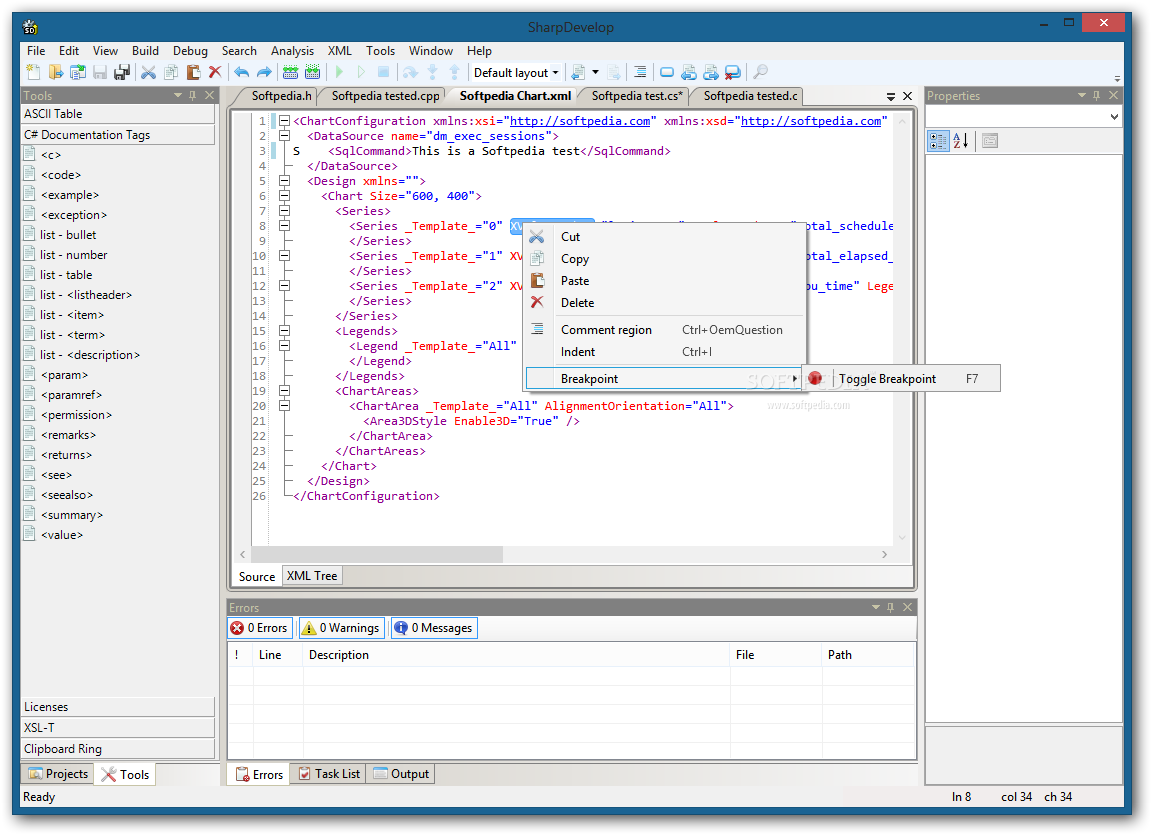Click the editor scroll right arrow
This screenshot has height=835, width=1152.
[x=885, y=554]
